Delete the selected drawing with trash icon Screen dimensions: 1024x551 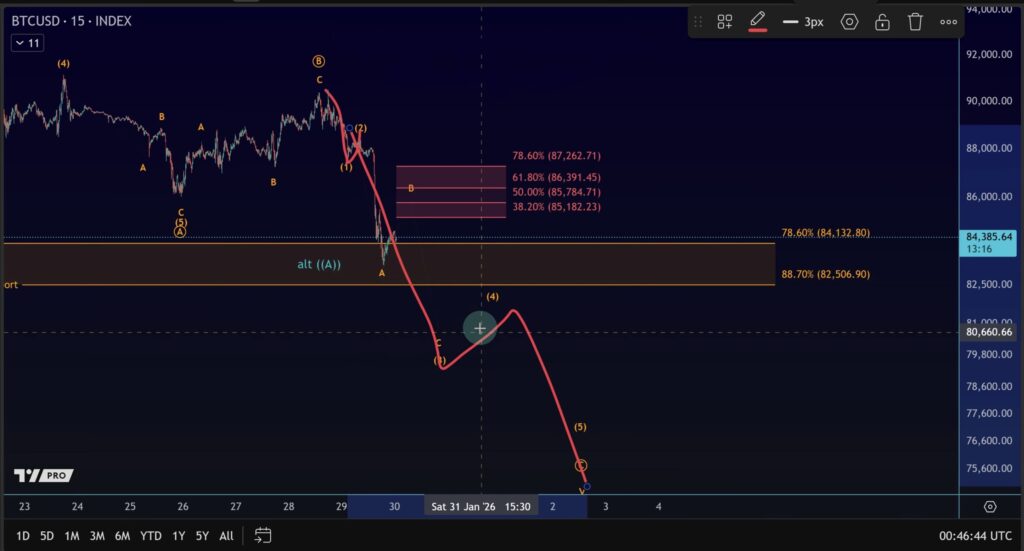point(915,21)
